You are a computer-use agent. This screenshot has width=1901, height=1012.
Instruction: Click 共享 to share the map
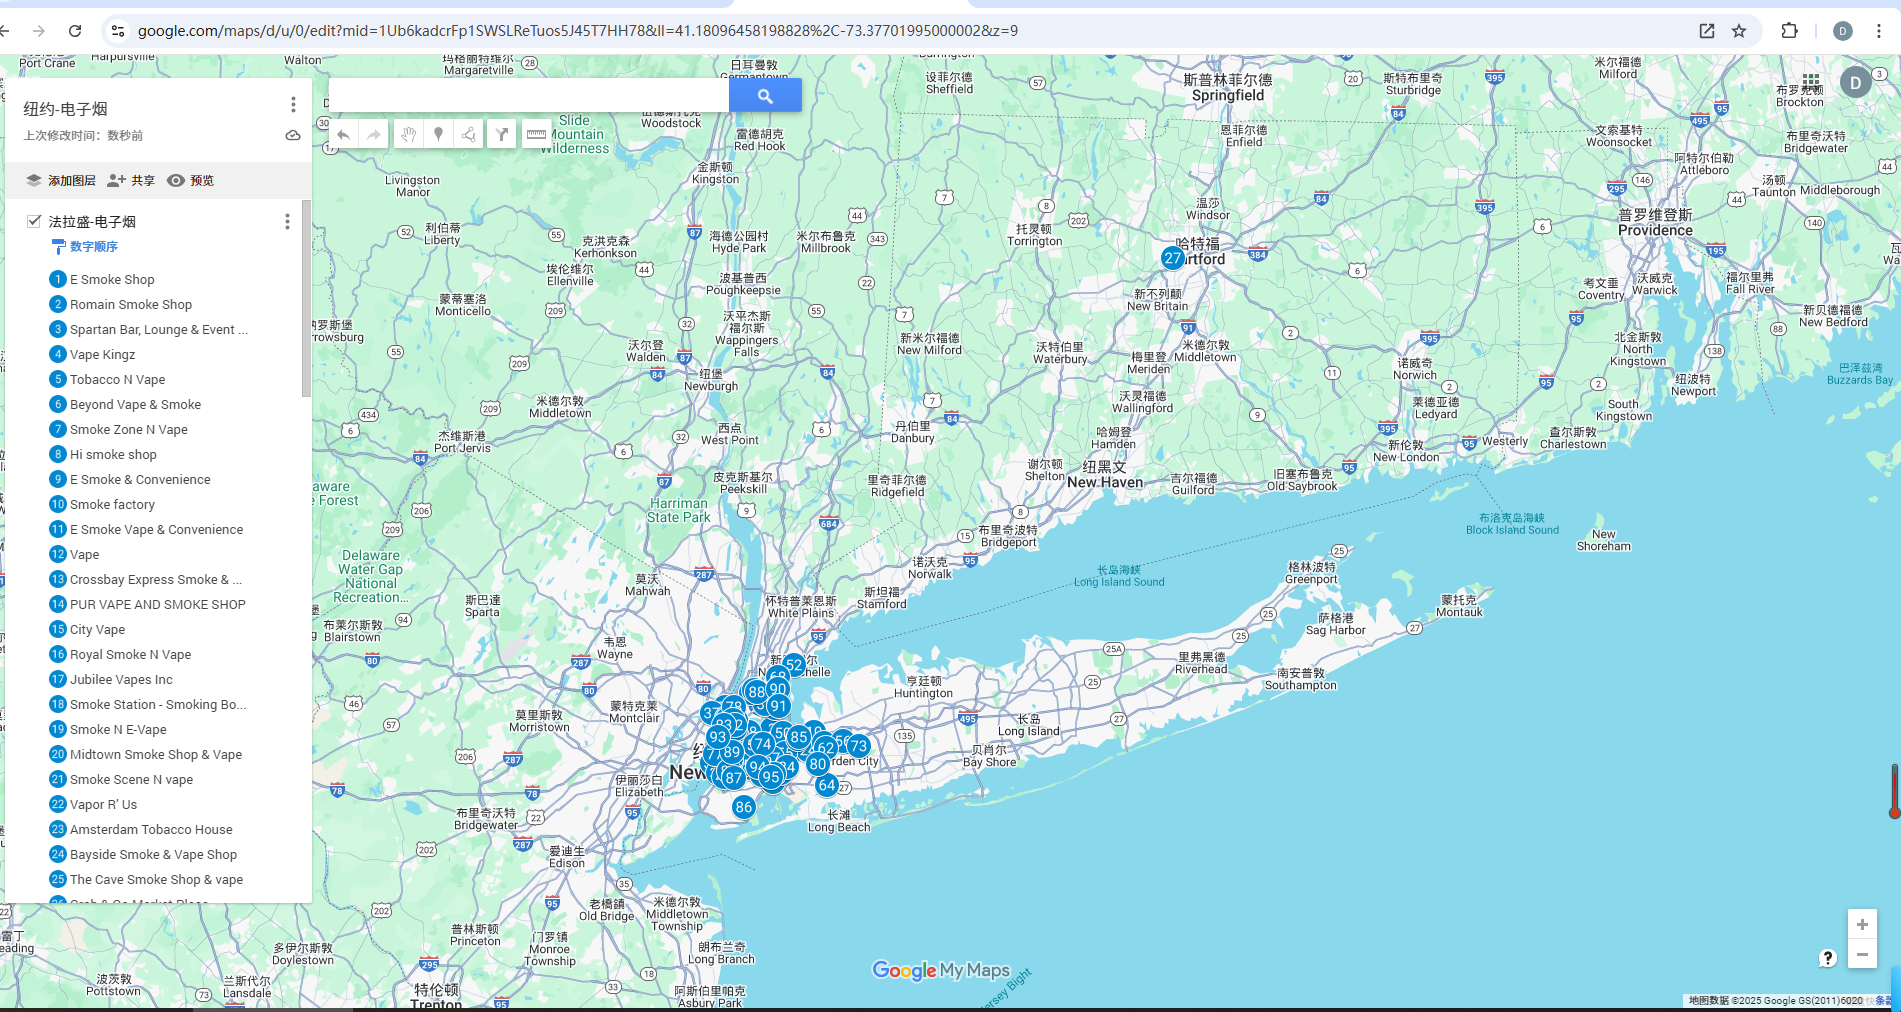click(131, 181)
